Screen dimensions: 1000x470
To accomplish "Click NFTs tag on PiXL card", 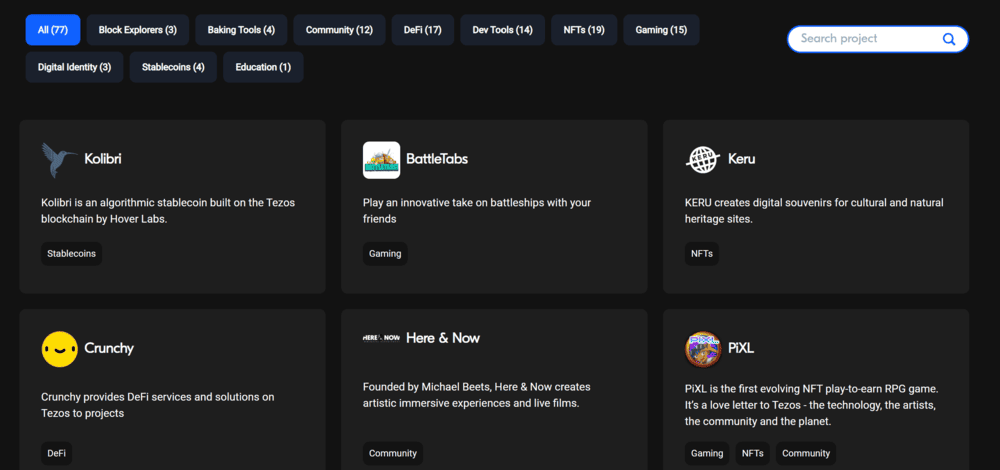I will click(753, 453).
